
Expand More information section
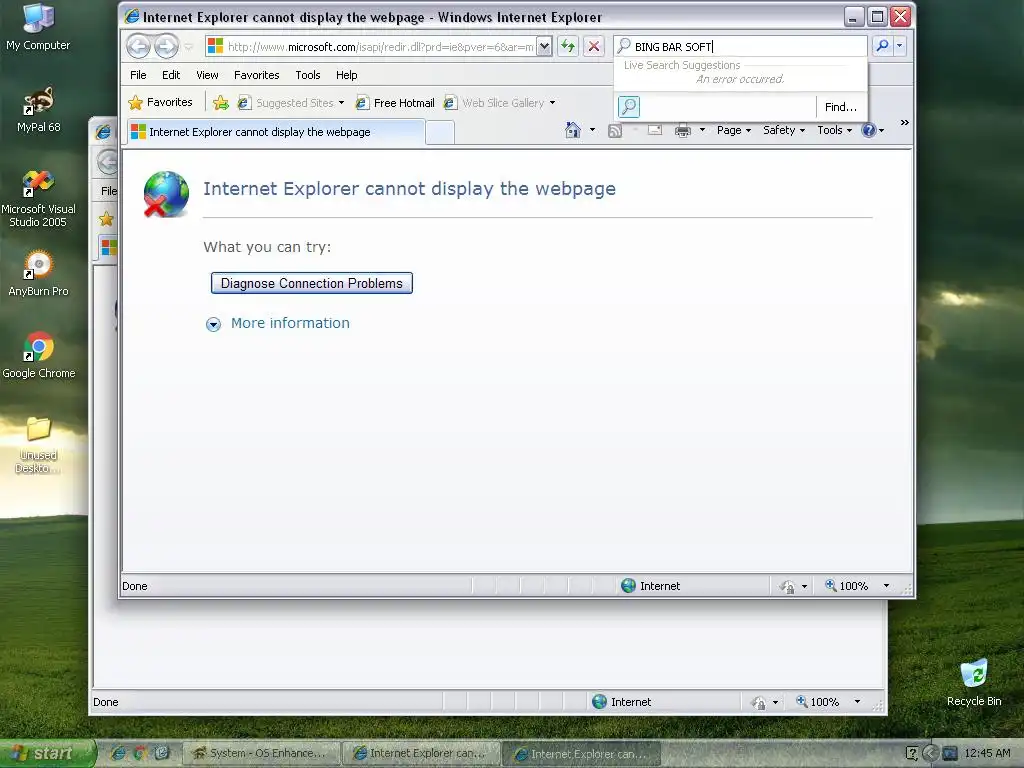coord(278,323)
